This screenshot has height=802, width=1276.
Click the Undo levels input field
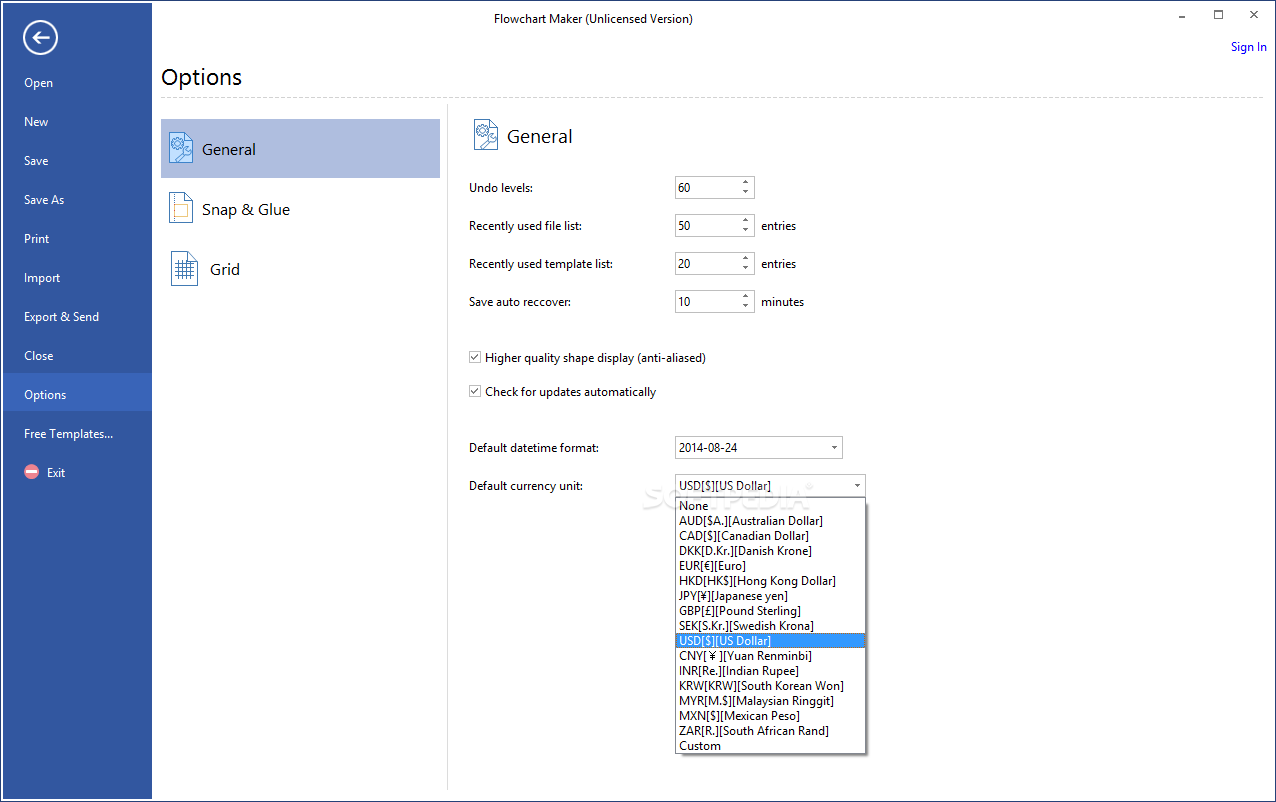click(707, 187)
